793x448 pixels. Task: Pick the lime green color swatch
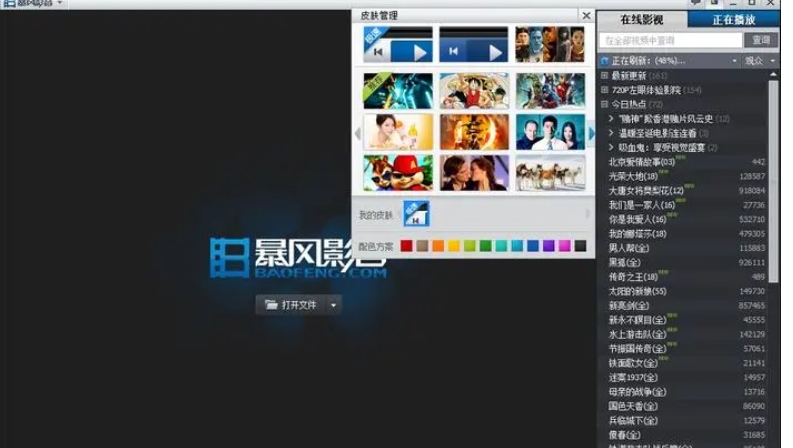470,246
